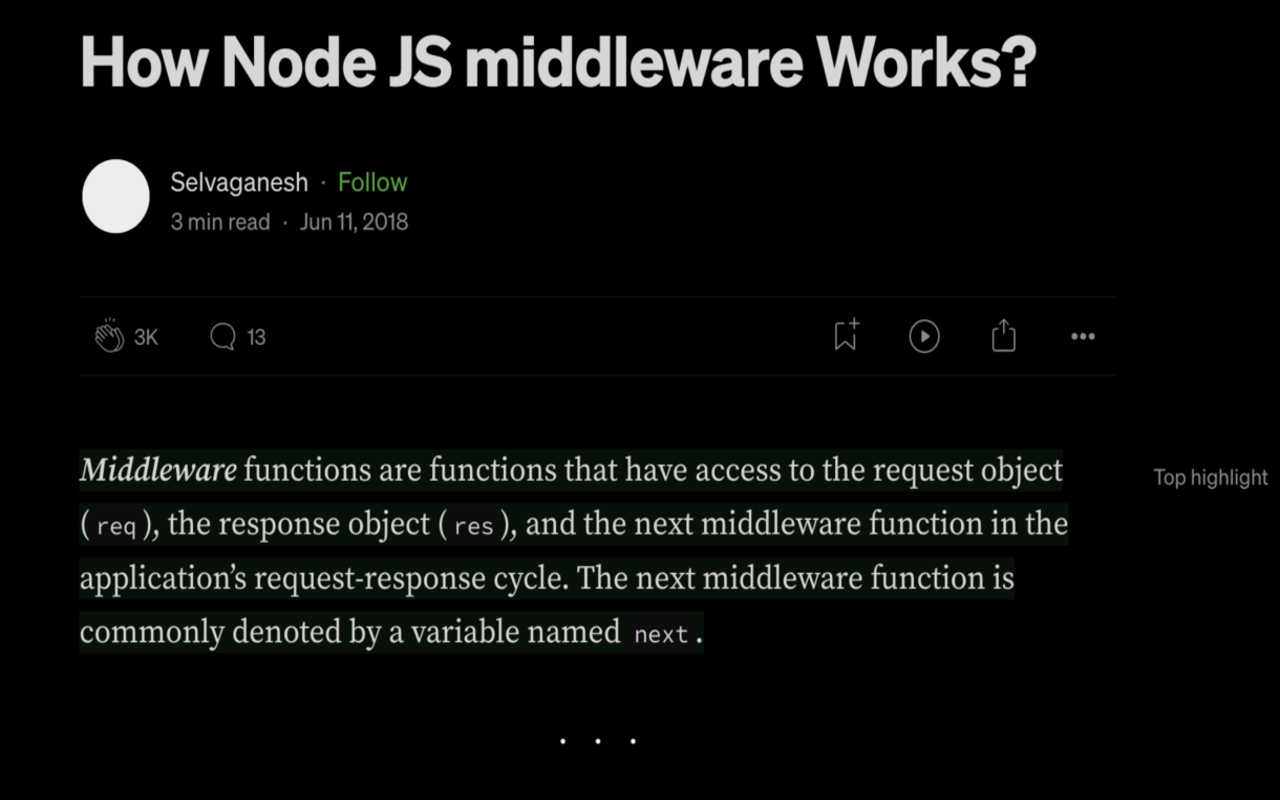Click the clap hands icon

point(108,337)
